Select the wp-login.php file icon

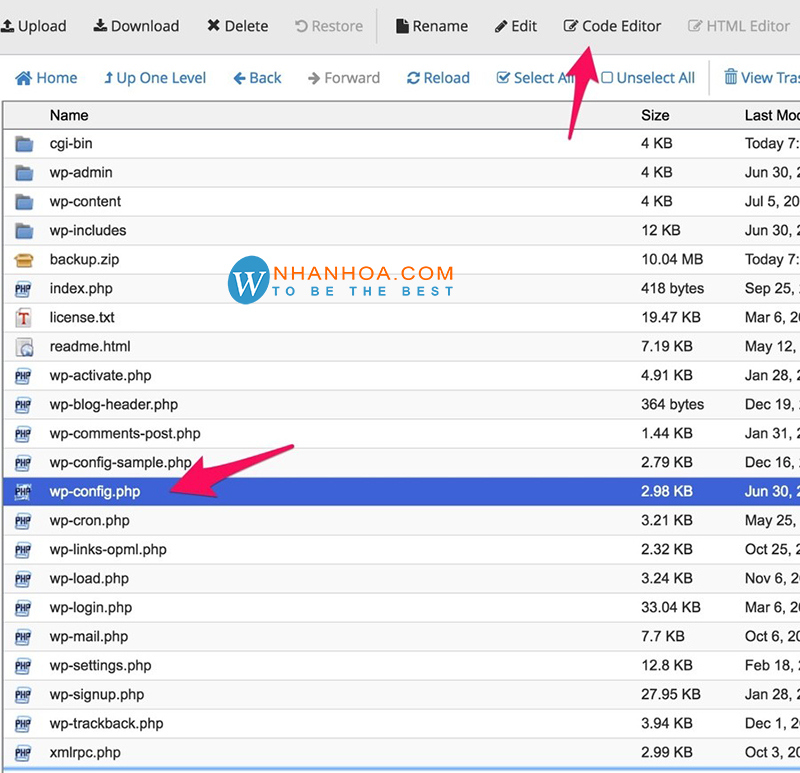(23, 608)
